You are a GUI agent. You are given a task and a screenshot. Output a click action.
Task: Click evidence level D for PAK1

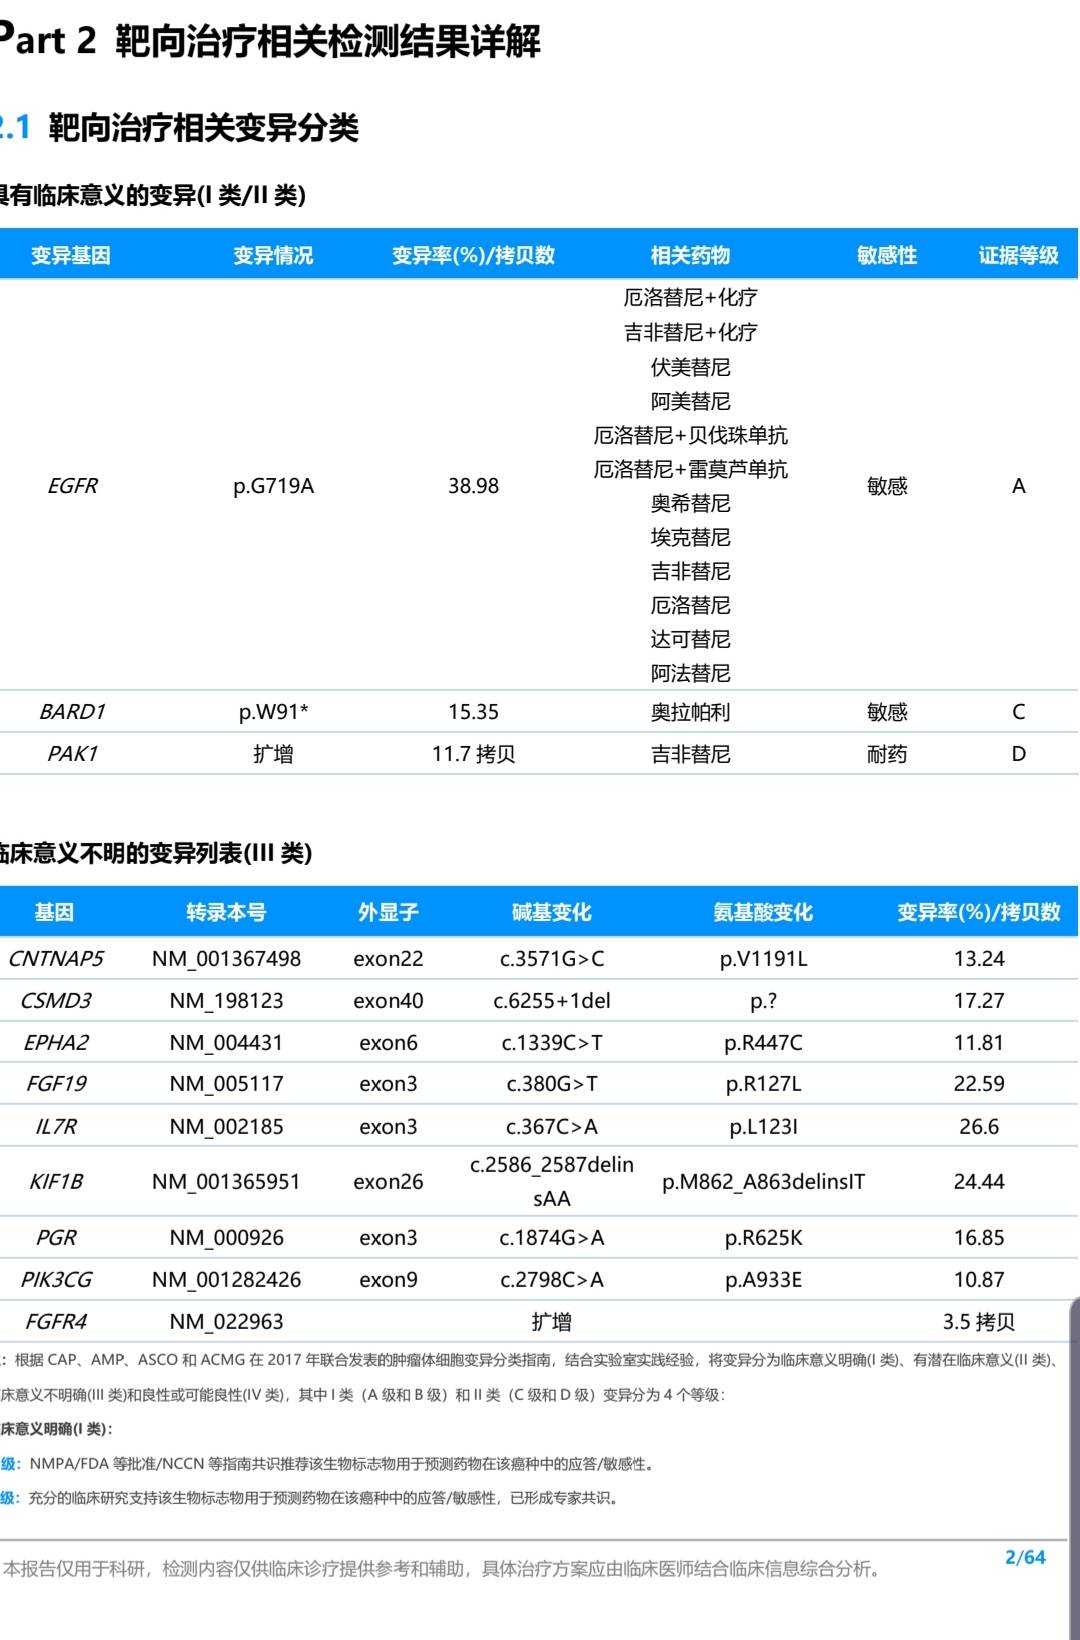click(1018, 754)
